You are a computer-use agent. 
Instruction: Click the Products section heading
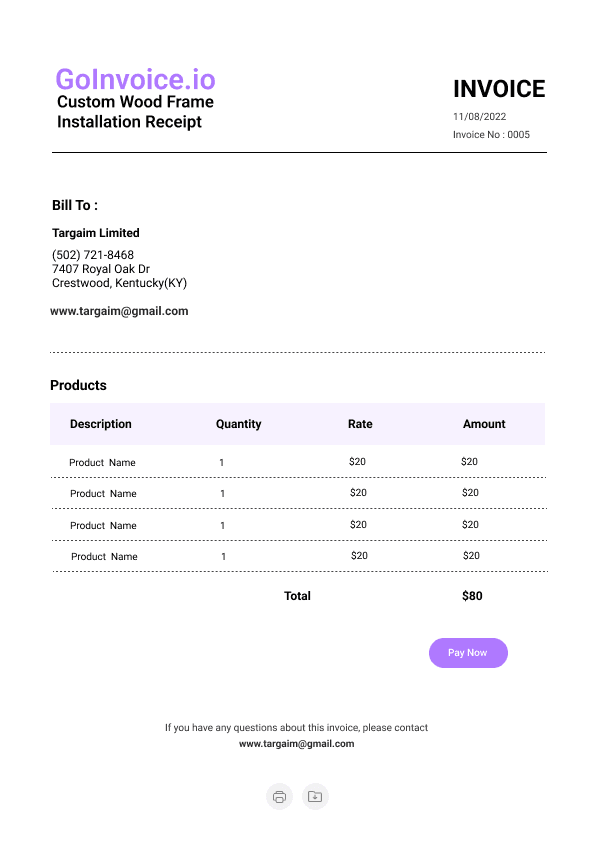coord(78,385)
